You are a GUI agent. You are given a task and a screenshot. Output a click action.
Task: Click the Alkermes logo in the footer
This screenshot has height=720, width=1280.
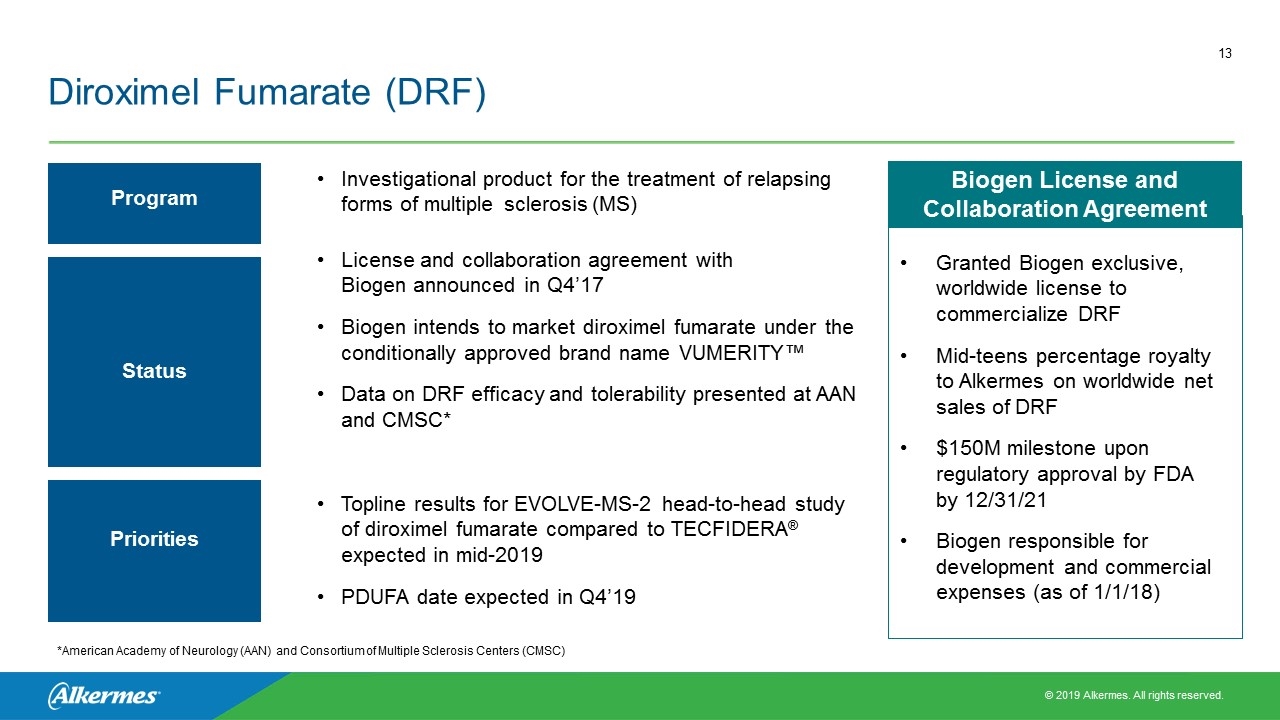[103, 696]
